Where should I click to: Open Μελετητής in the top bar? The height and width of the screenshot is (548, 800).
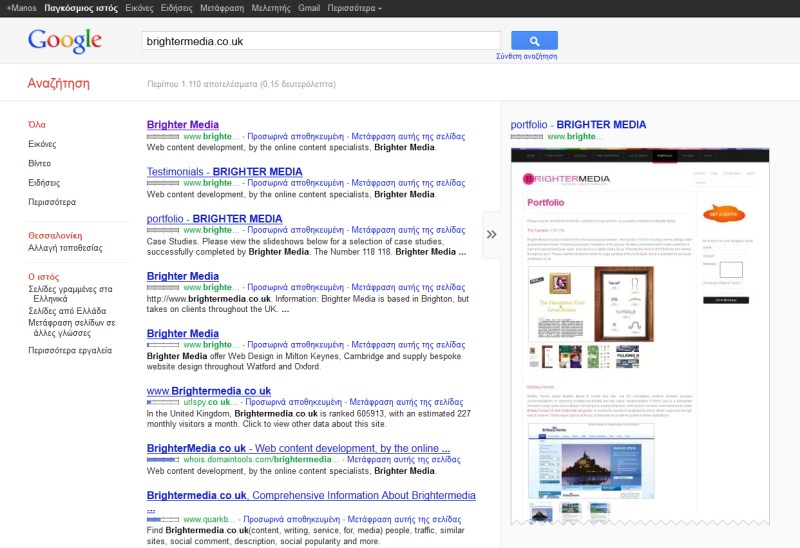(x=271, y=8)
